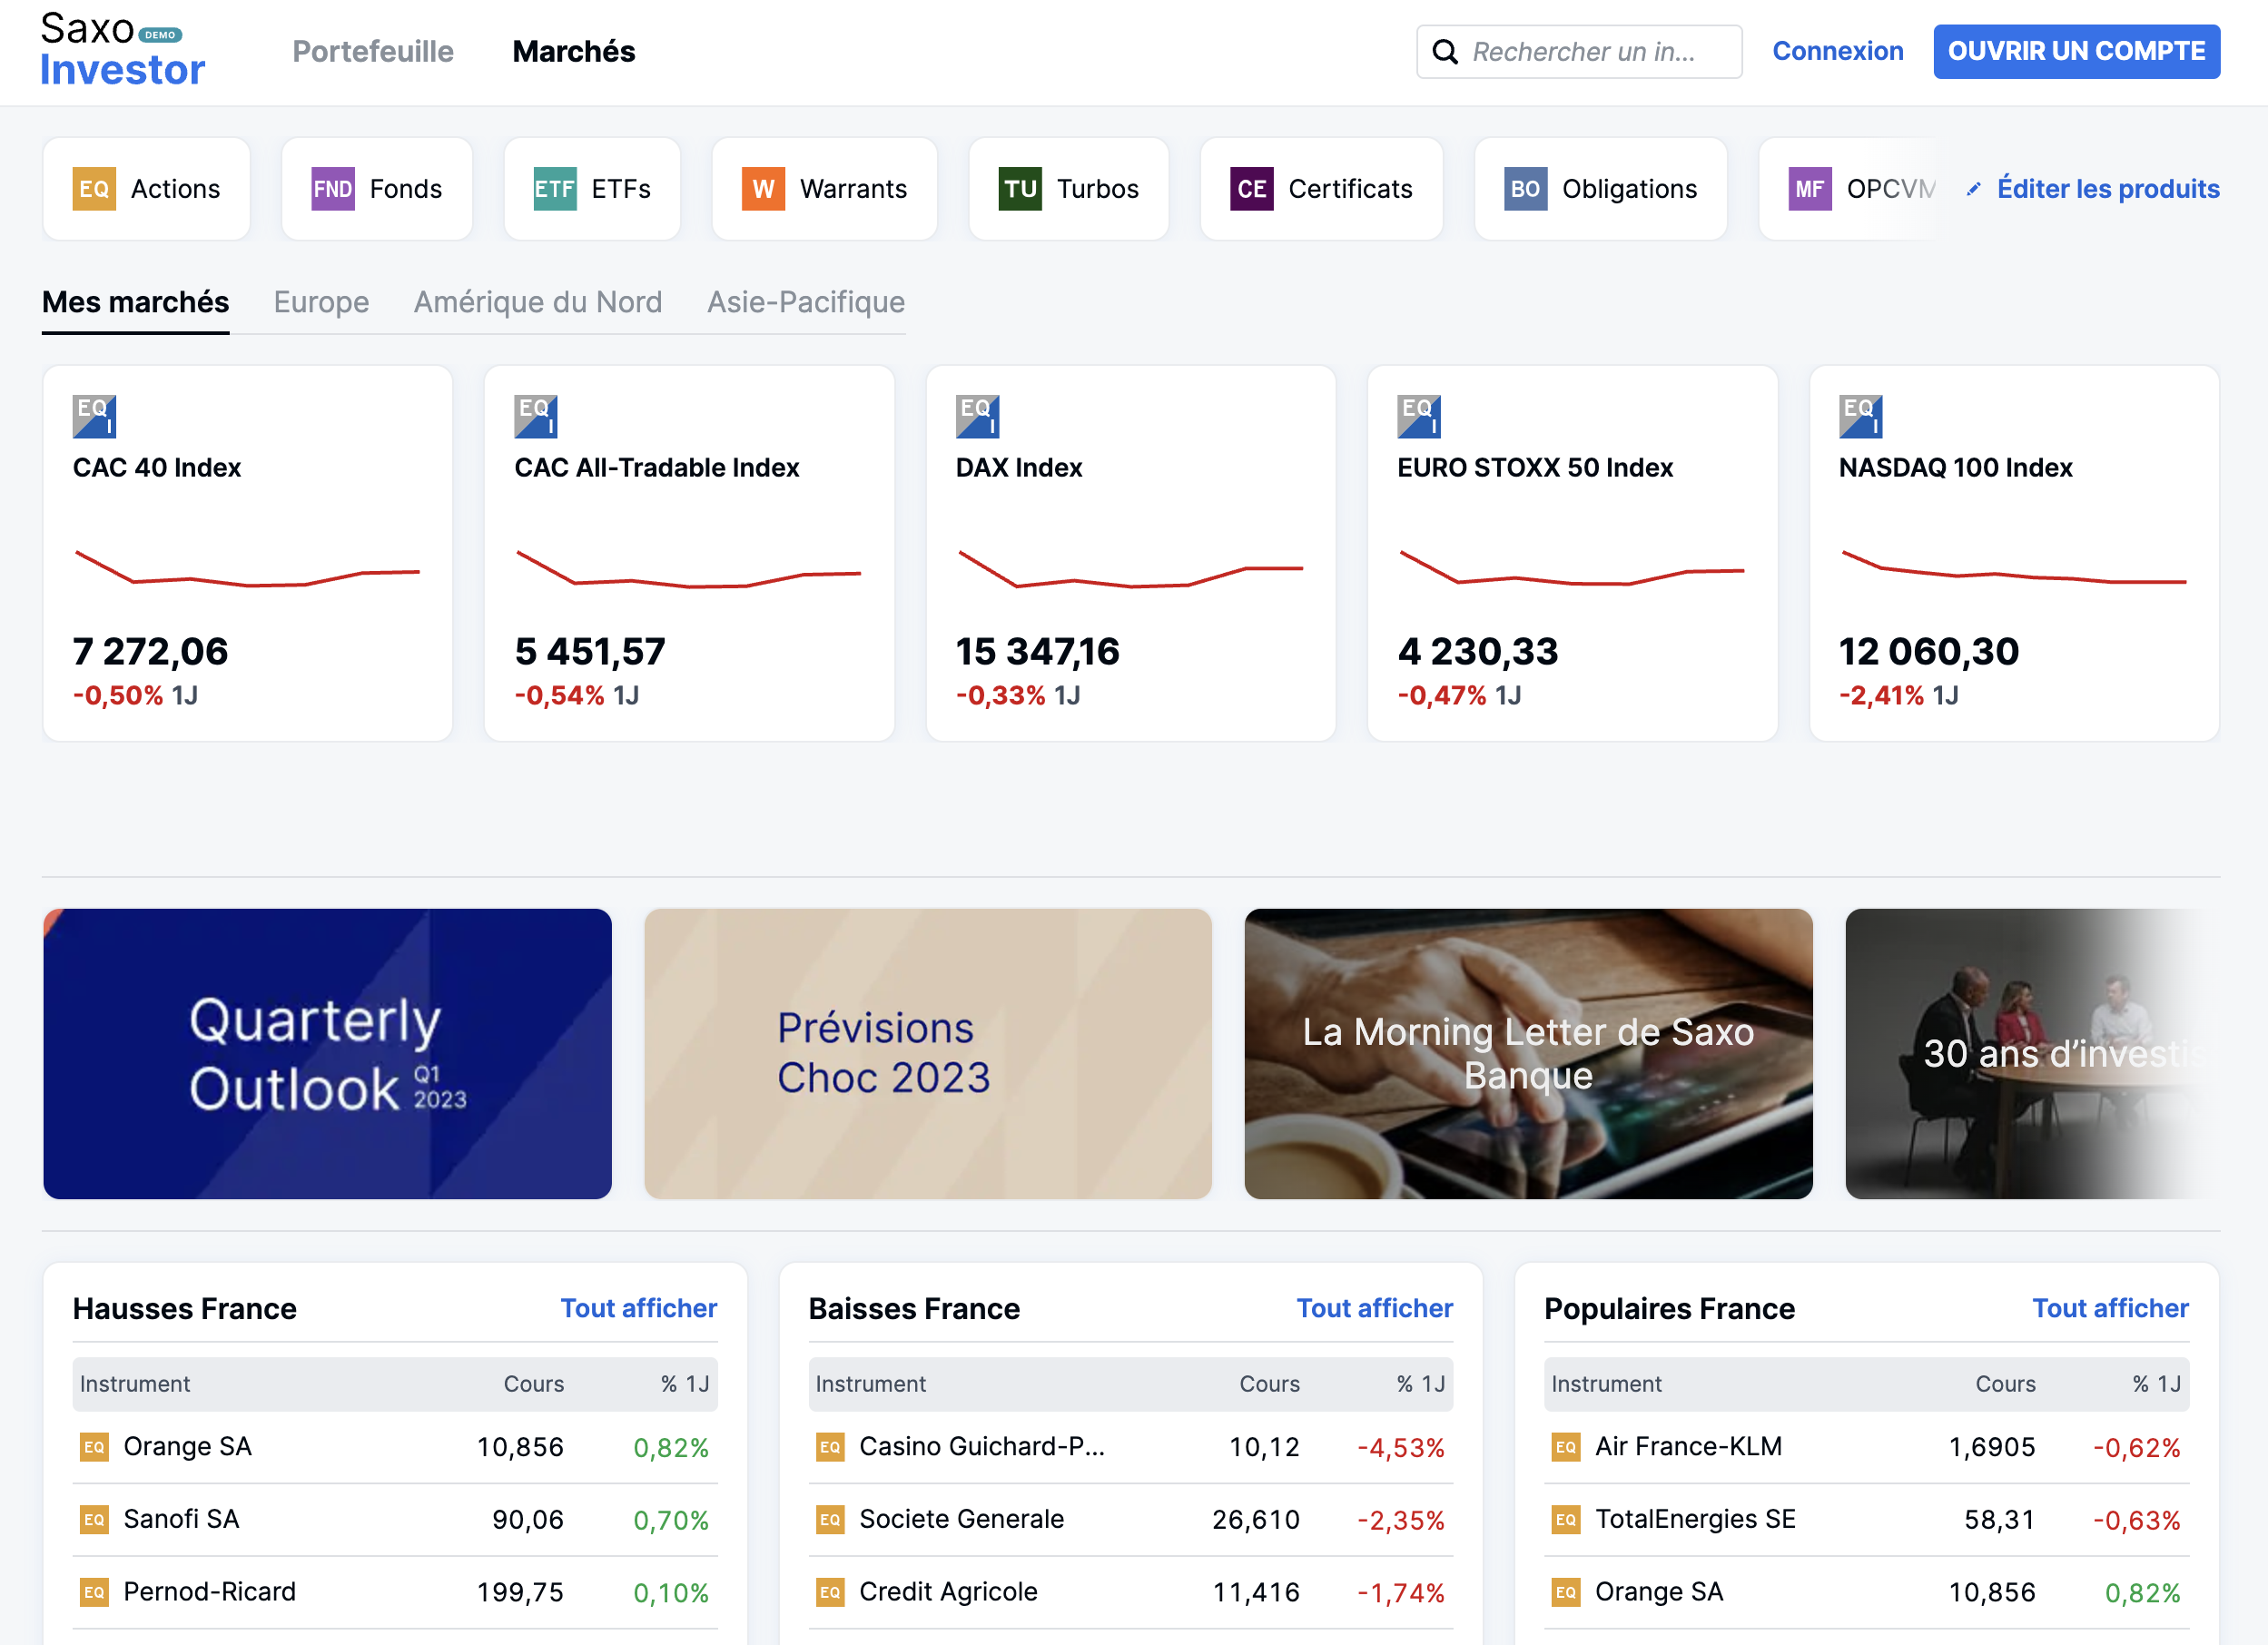The height and width of the screenshot is (1645, 2268).
Task: Open the Quarterly Outlook Q1 2023 banner
Action: click(327, 1054)
